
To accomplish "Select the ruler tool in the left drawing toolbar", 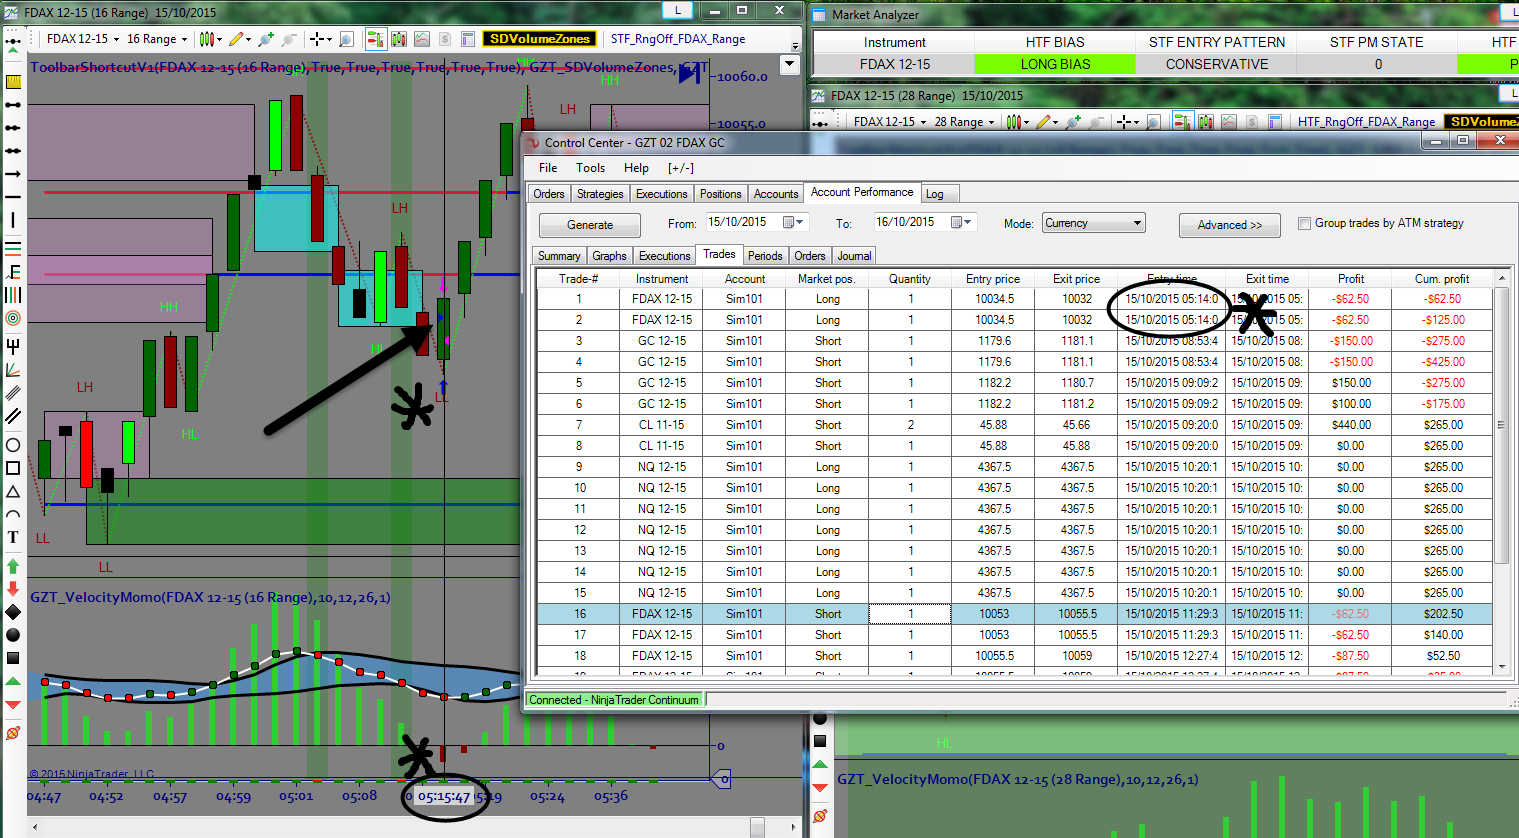I will 13,82.
